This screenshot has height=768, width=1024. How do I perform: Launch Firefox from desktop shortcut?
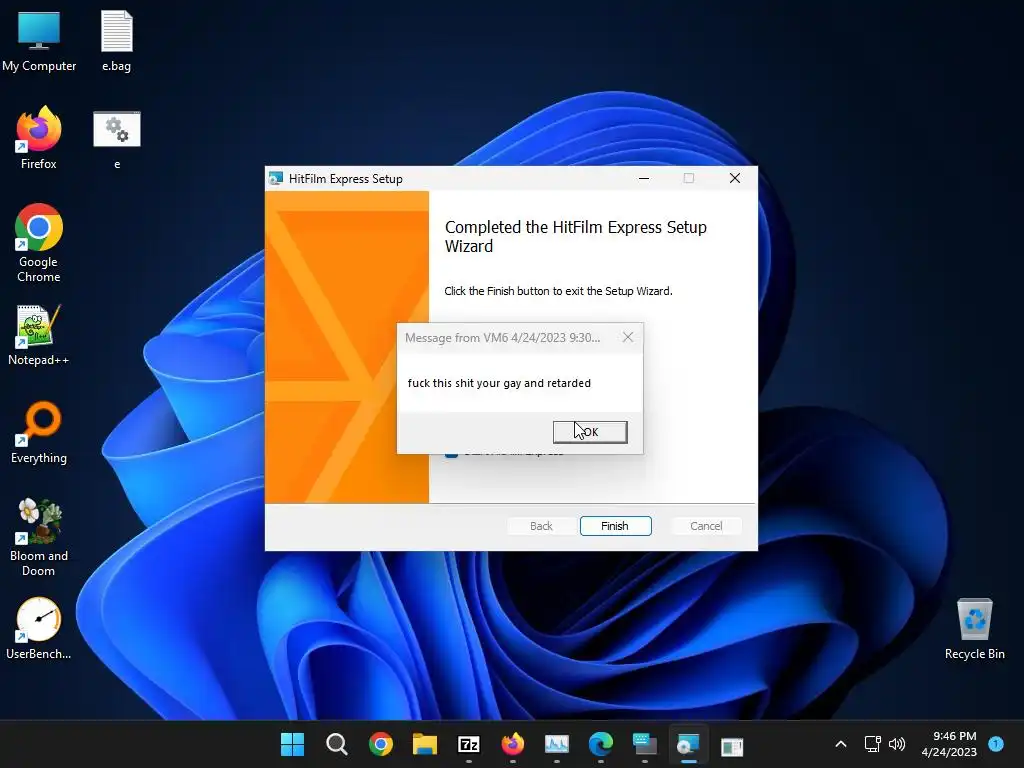tap(39, 138)
